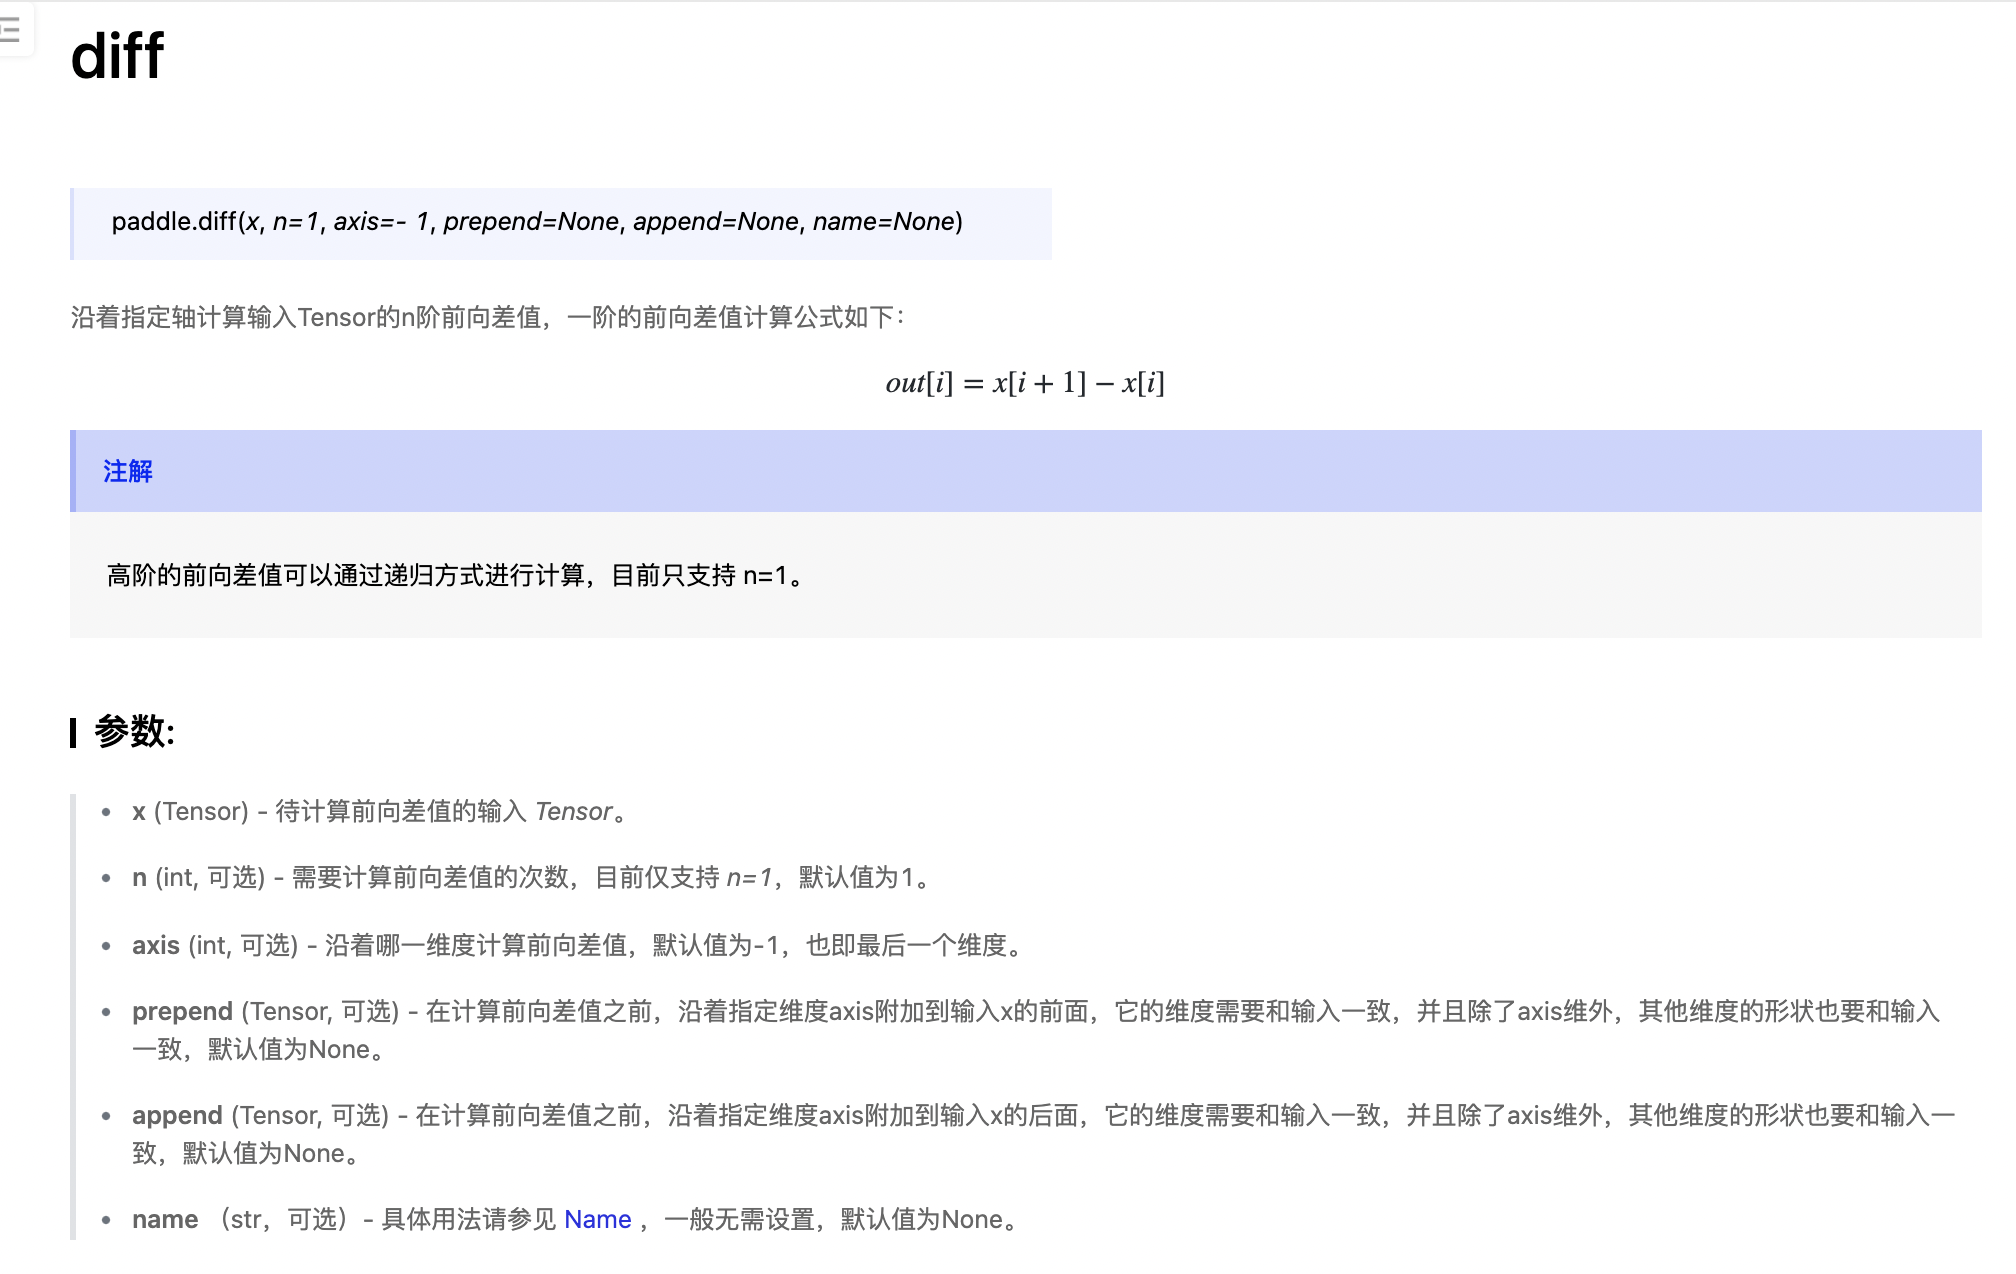Click axis=-1 in the signature
This screenshot has width=2016, height=1274.
click(381, 222)
